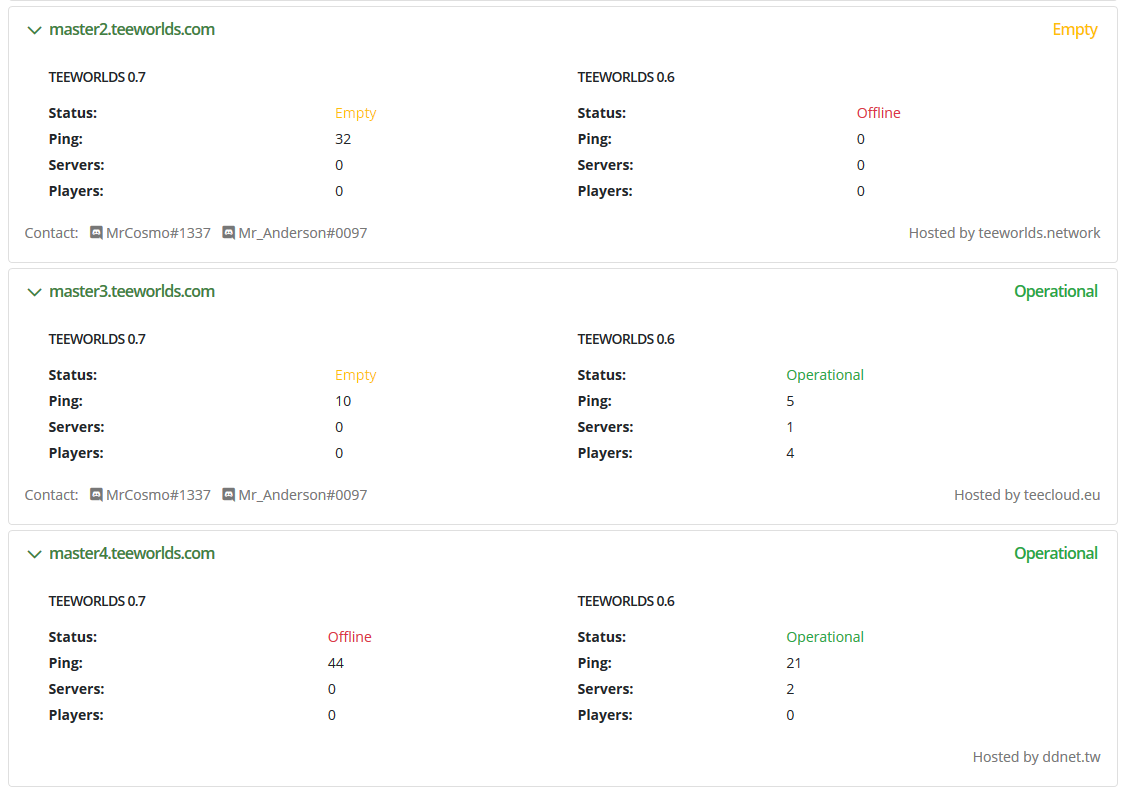Open master4.teeworlds.com header link
This screenshot has height=797, width=1139.
point(132,554)
